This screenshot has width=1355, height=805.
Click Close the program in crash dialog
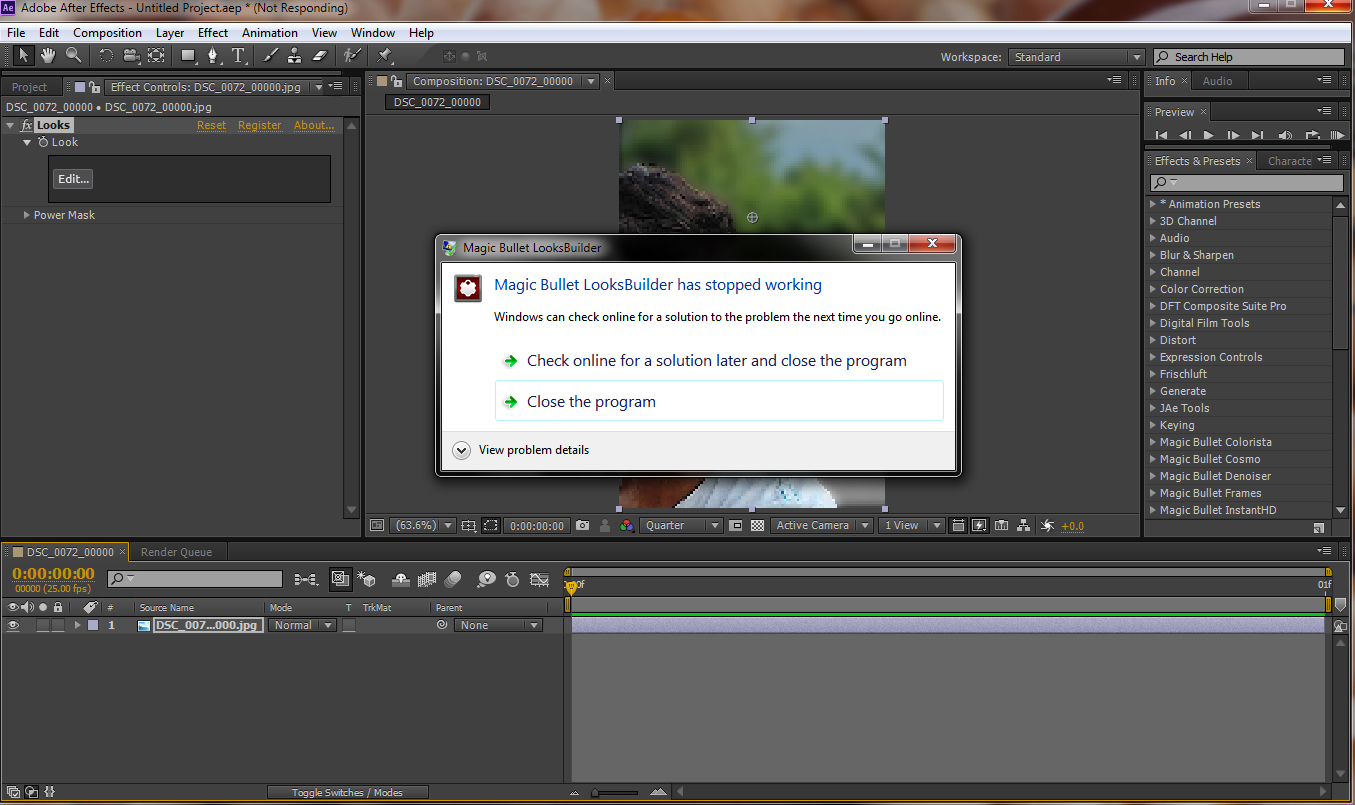point(719,401)
